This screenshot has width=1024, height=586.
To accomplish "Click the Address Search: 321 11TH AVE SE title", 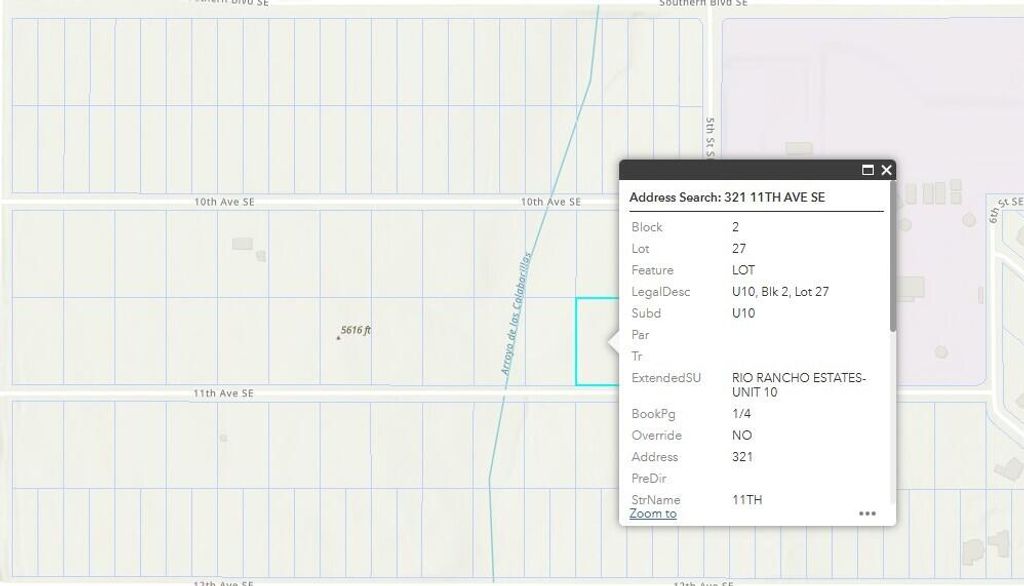I will click(725, 197).
